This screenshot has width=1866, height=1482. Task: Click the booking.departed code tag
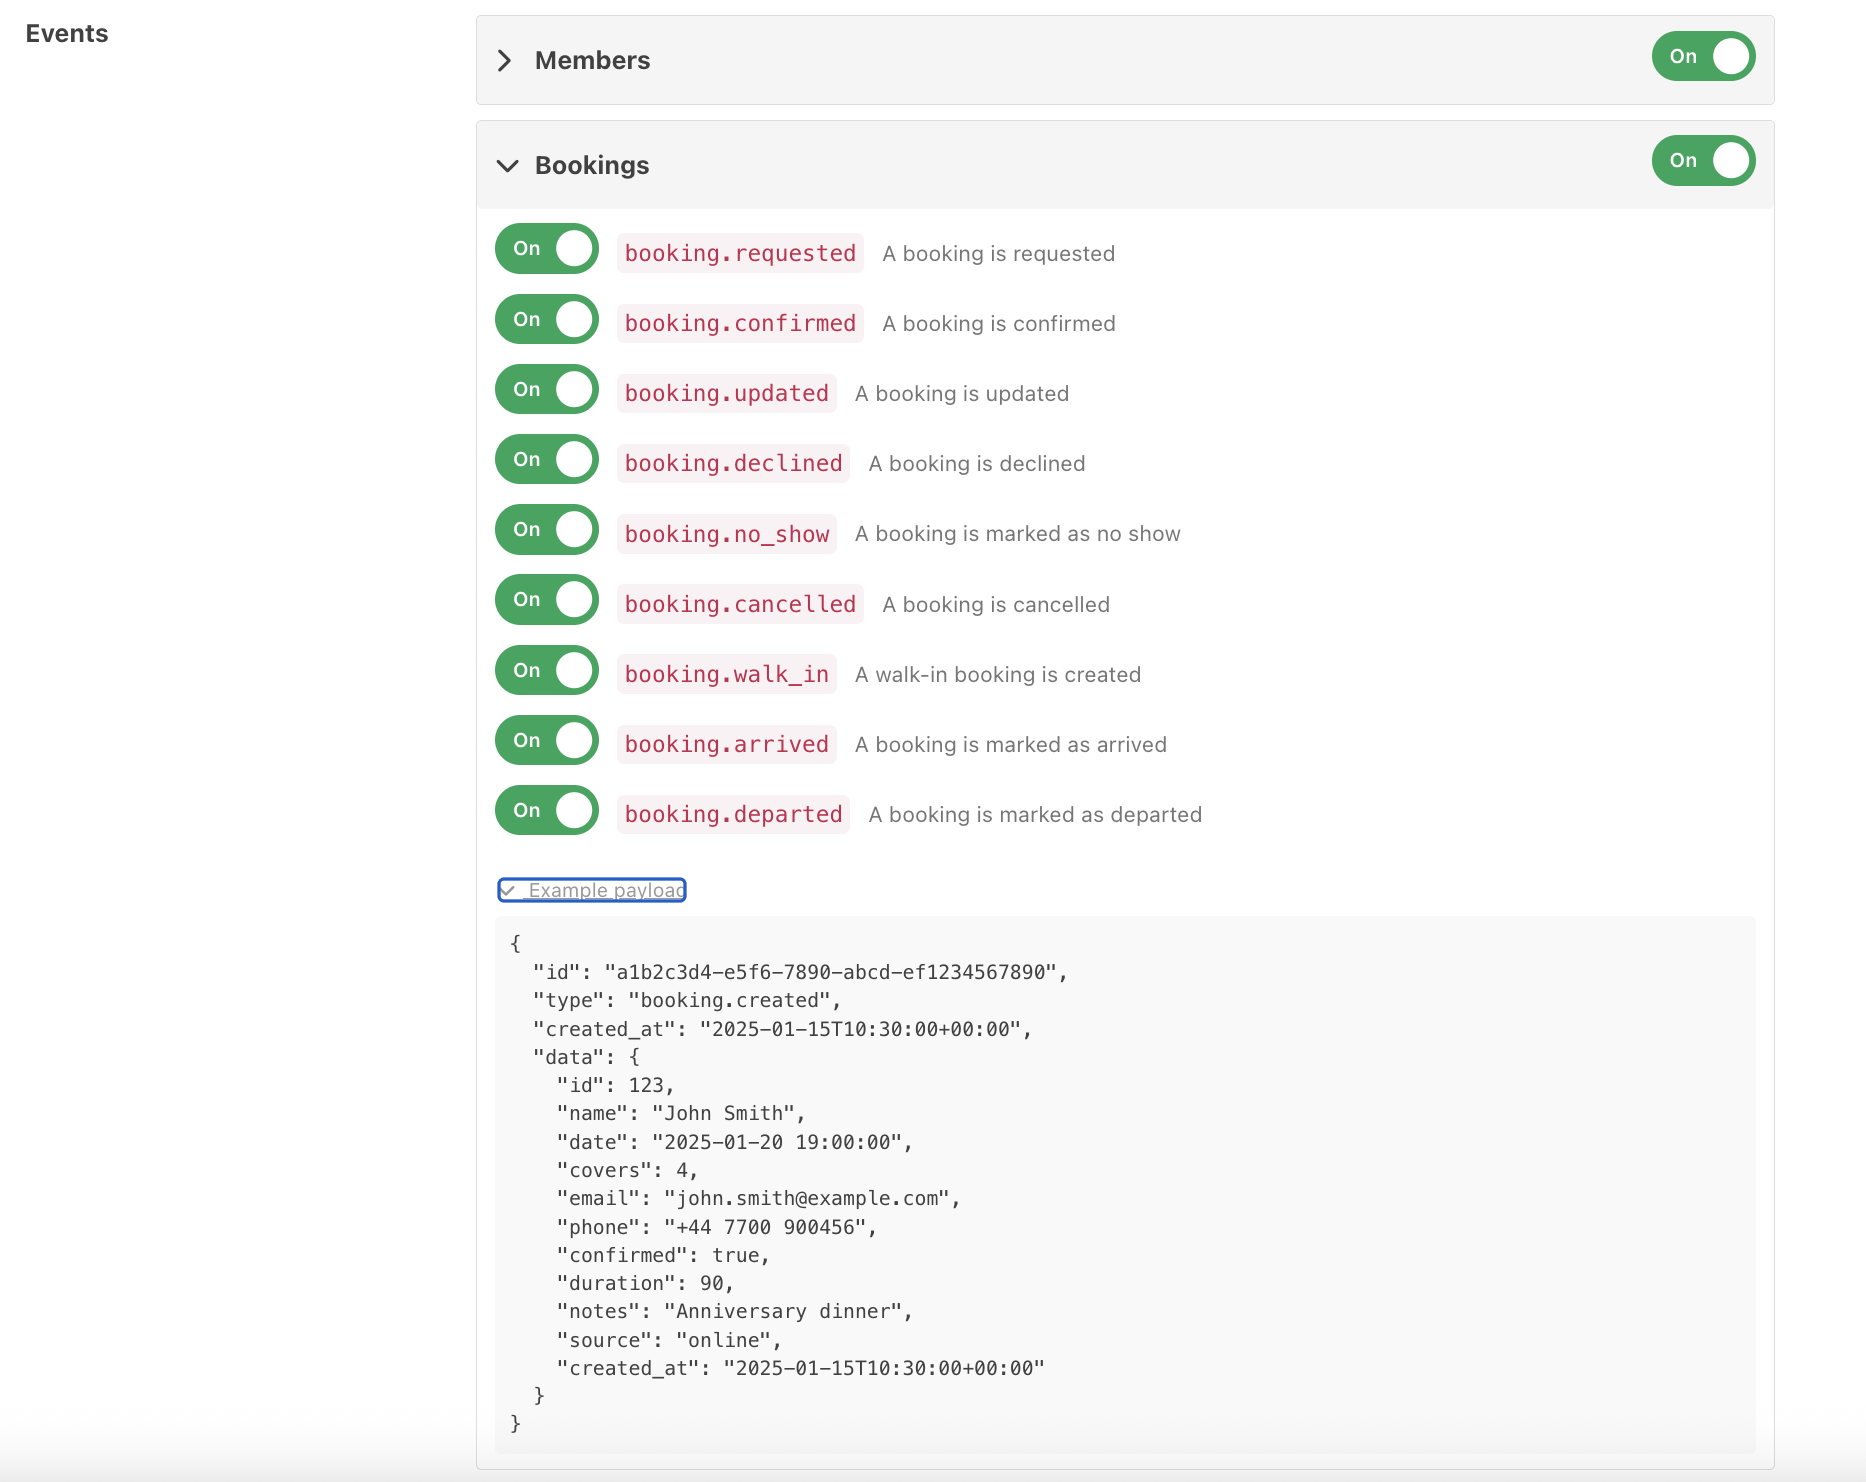pyautogui.click(x=733, y=814)
